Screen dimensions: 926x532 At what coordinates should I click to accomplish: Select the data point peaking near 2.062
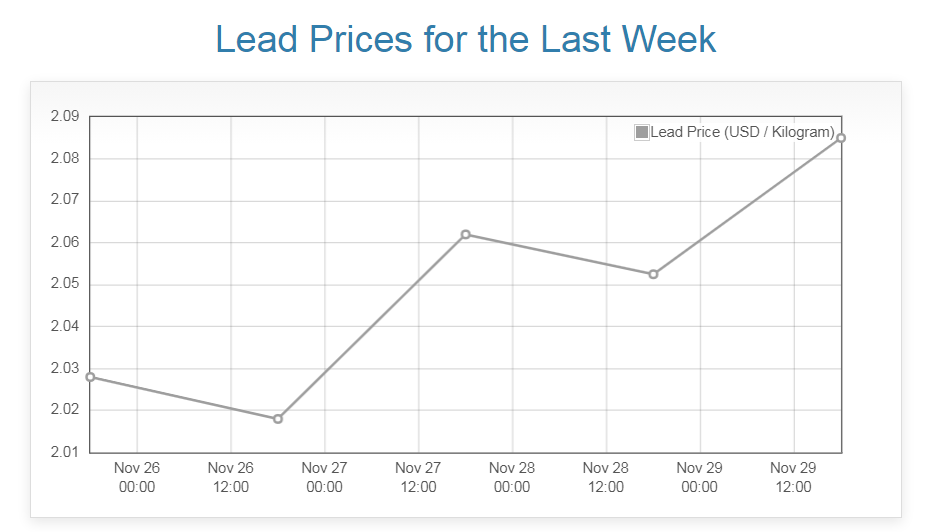click(x=466, y=234)
